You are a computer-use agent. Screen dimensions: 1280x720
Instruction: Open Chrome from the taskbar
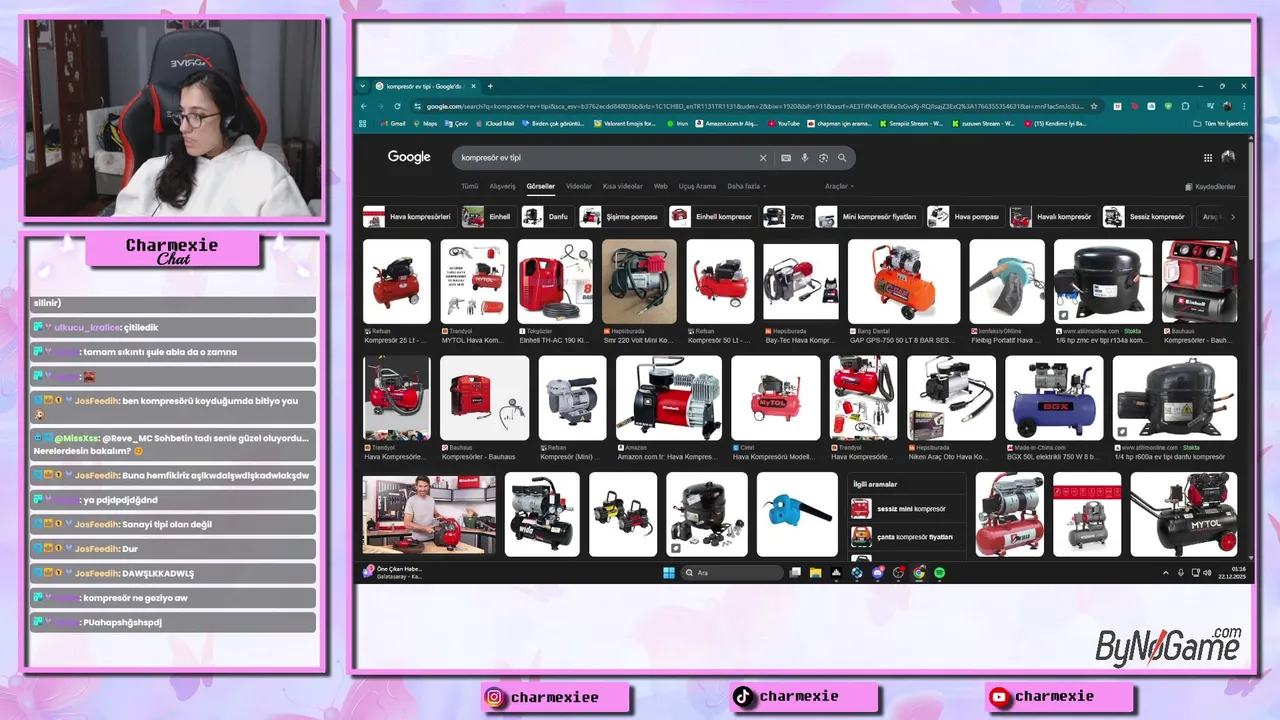(919, 573)
